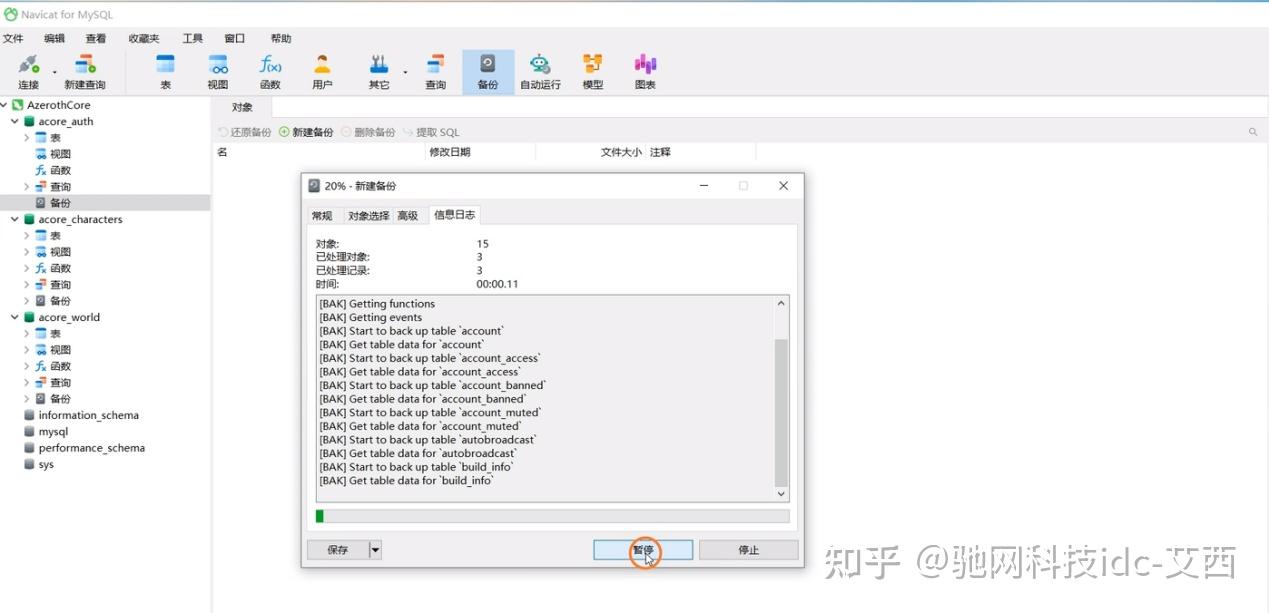Screen dimensions: 1269x613
Task: Click the 自动运行 (Automation) toolbar icon
Action: pyautogui.click(x=540, y=70)
